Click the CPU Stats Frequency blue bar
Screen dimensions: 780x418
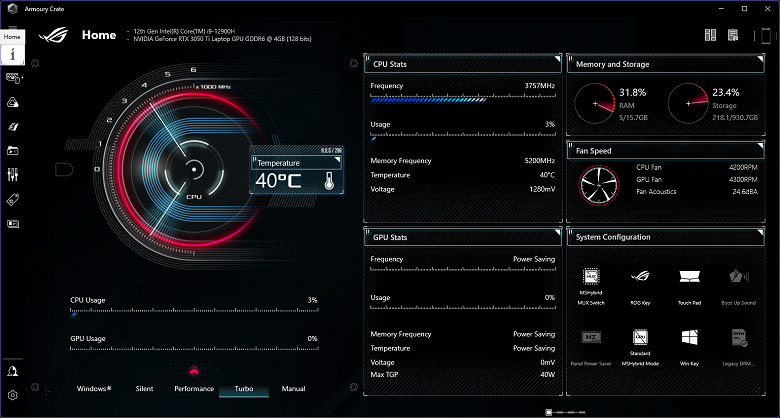[429, 100]
